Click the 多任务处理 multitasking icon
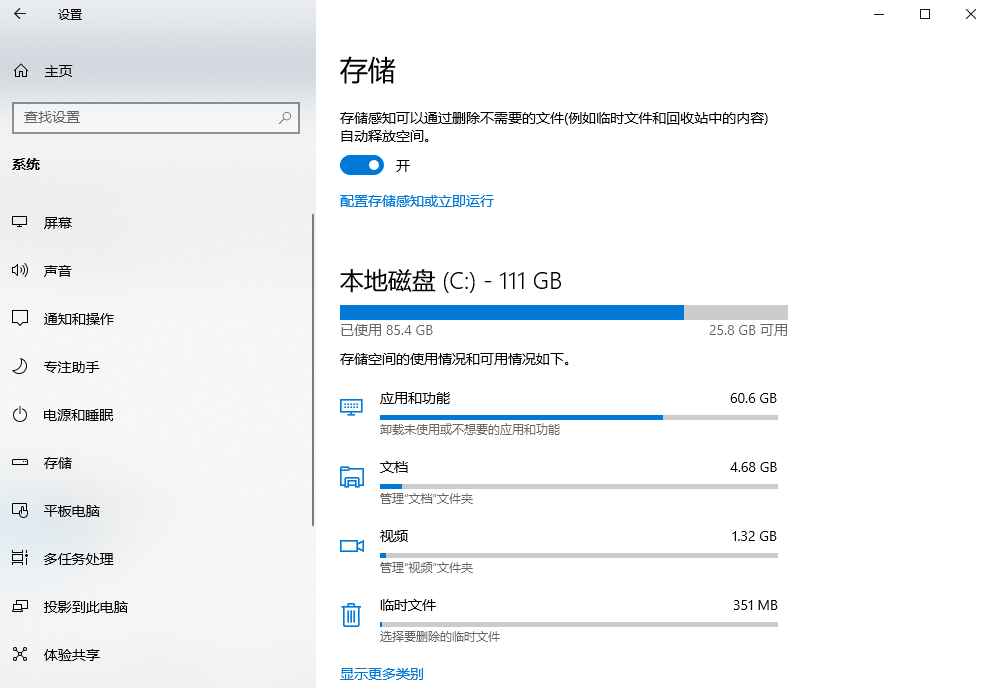 20,558
